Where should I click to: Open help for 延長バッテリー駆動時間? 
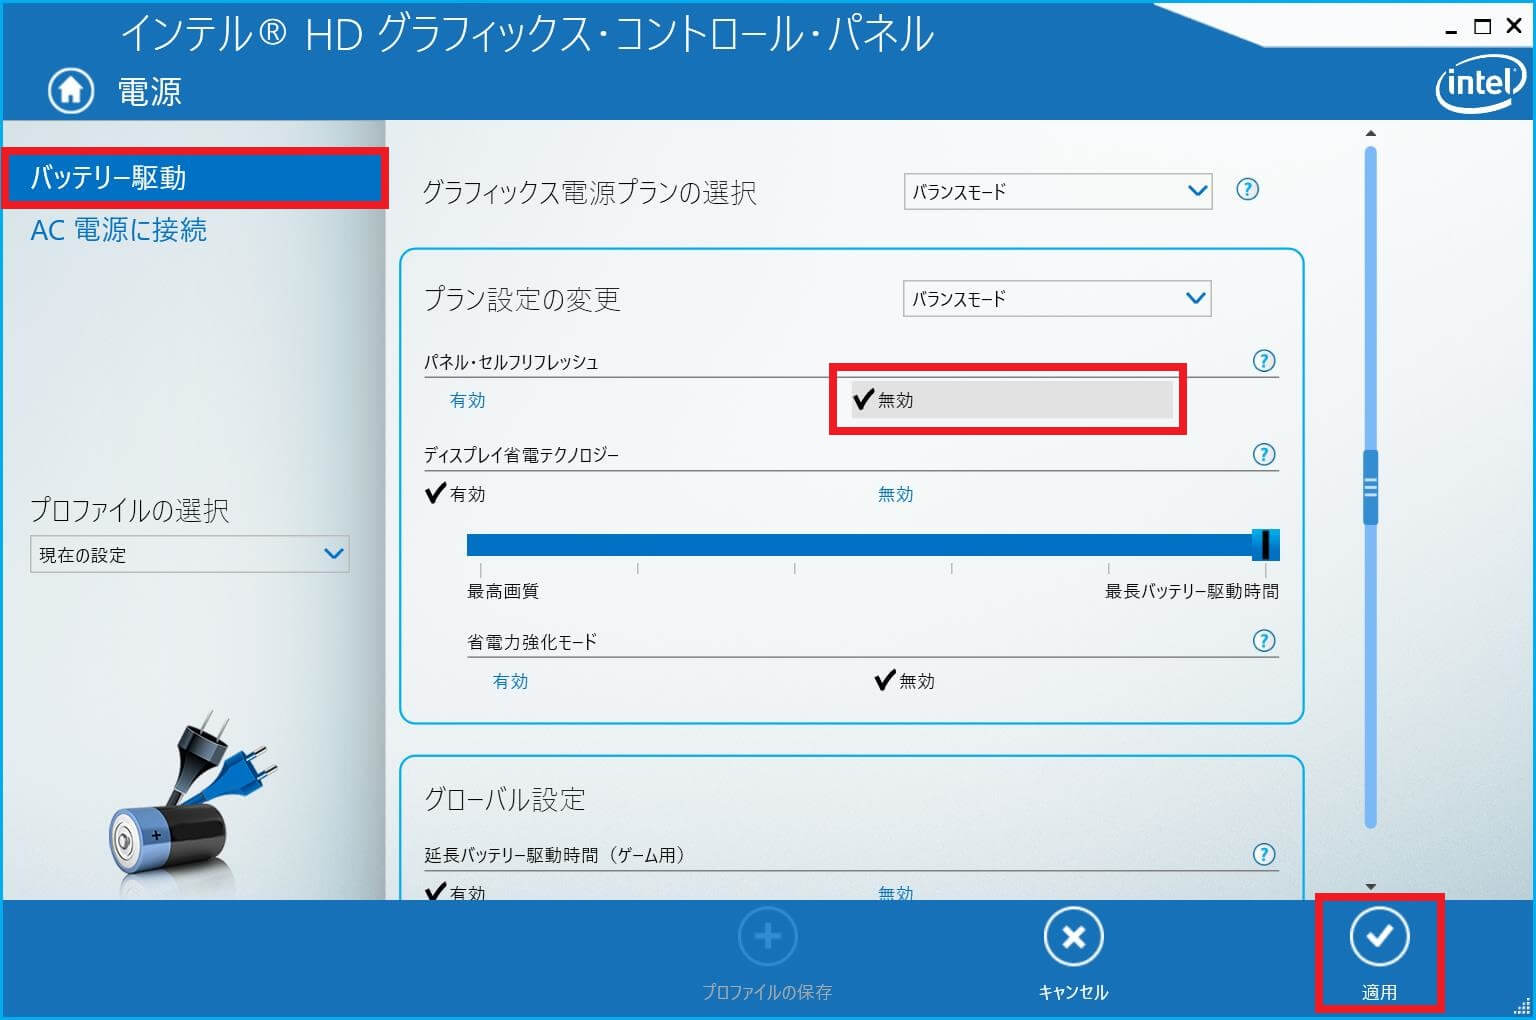1264,854
